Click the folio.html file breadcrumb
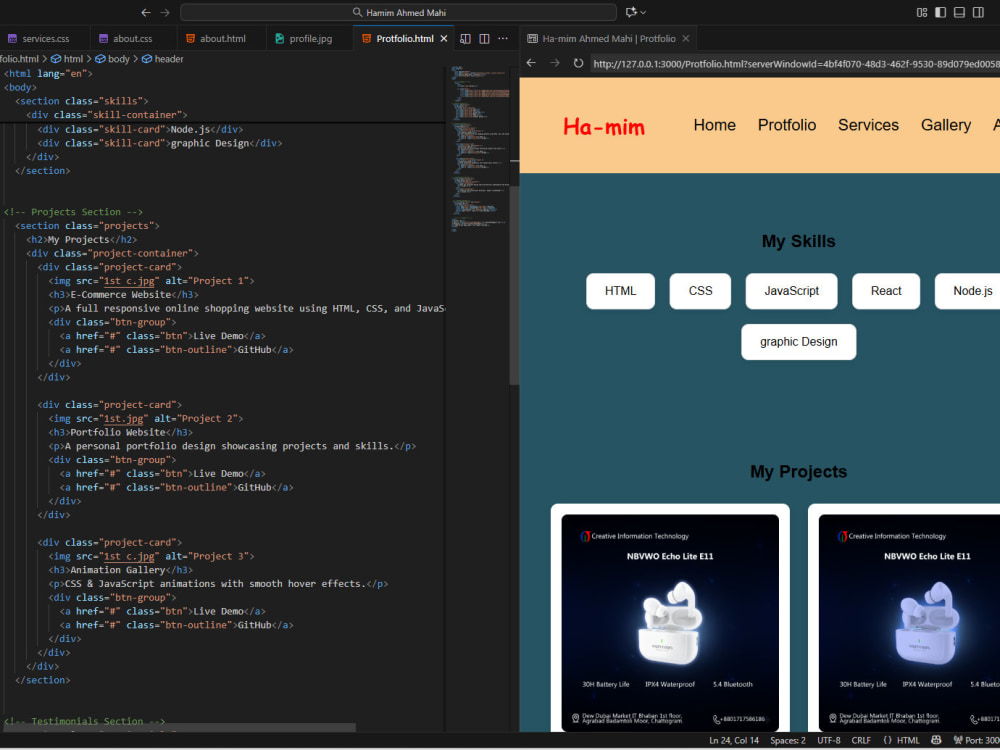Image resolution: width=1000 pixels, height=750 pixels. [x=19, y=59]
